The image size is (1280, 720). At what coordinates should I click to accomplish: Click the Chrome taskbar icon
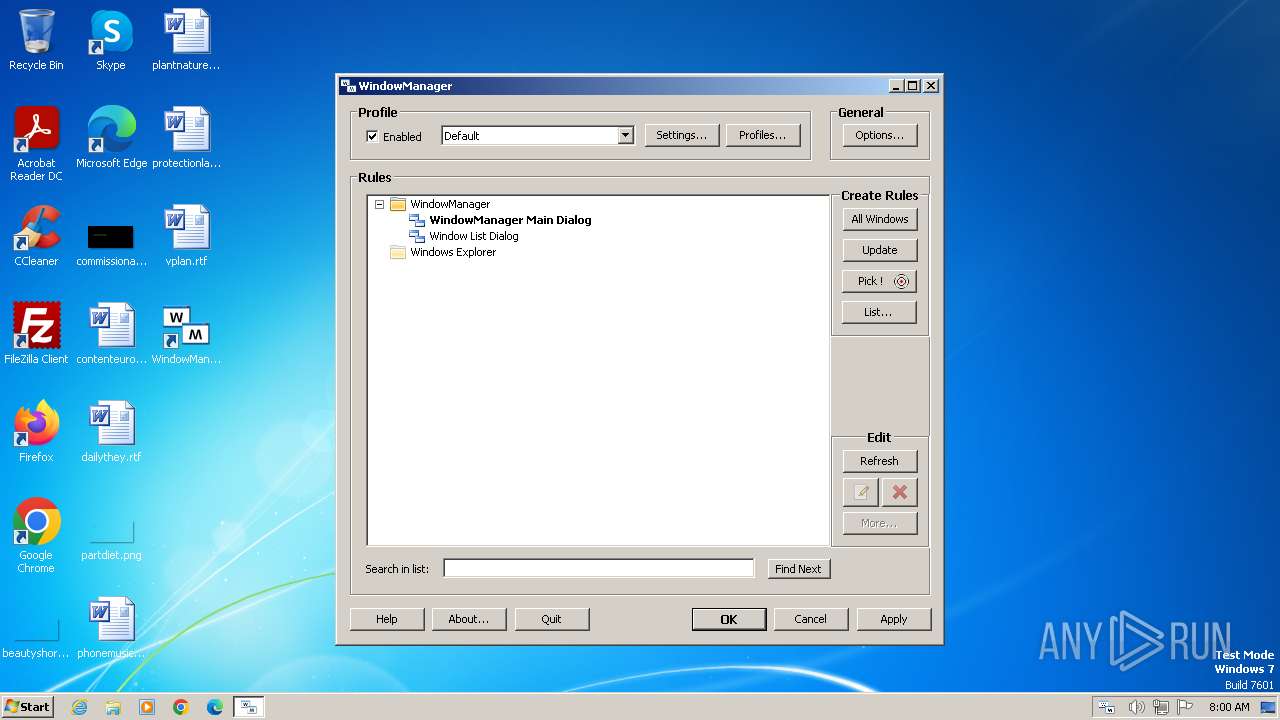(181, 707)
